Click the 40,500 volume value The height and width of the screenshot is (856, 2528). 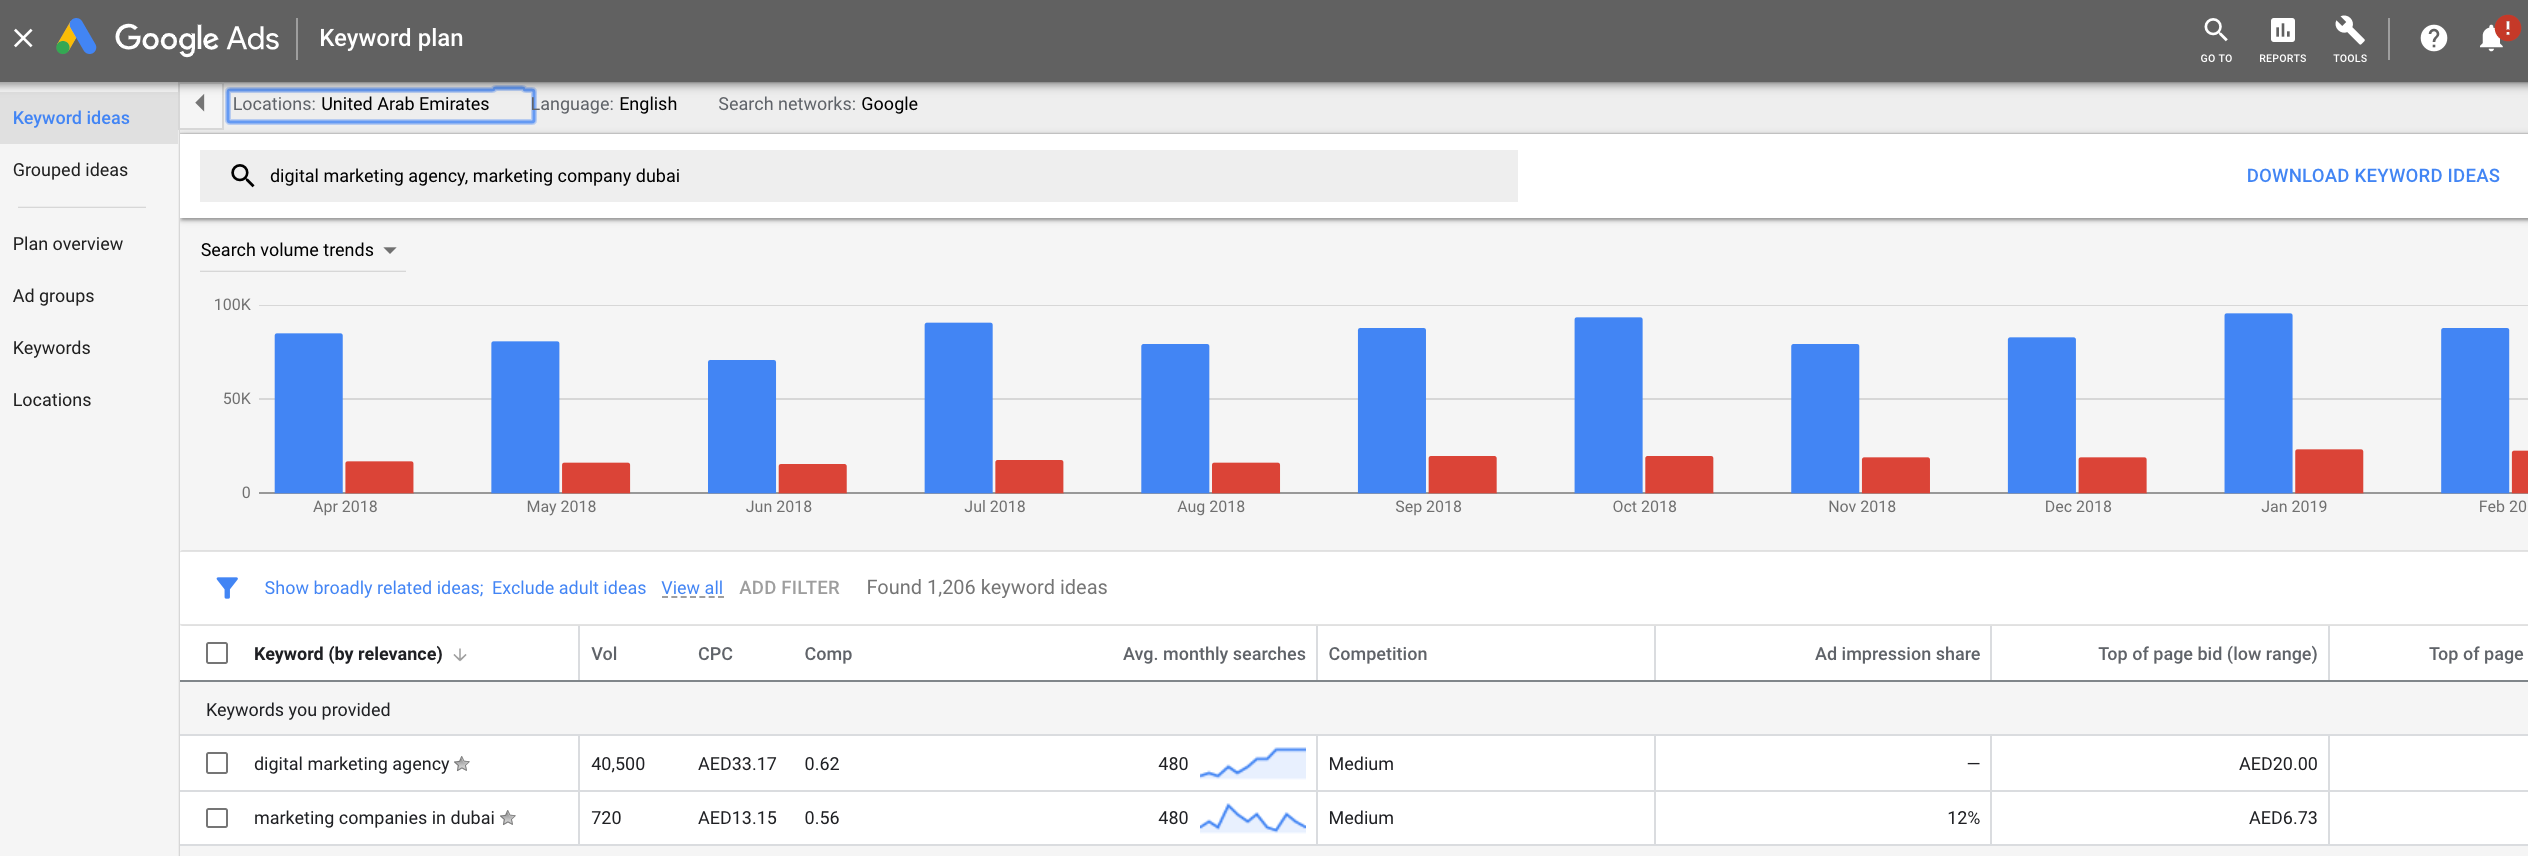point(618,764)
